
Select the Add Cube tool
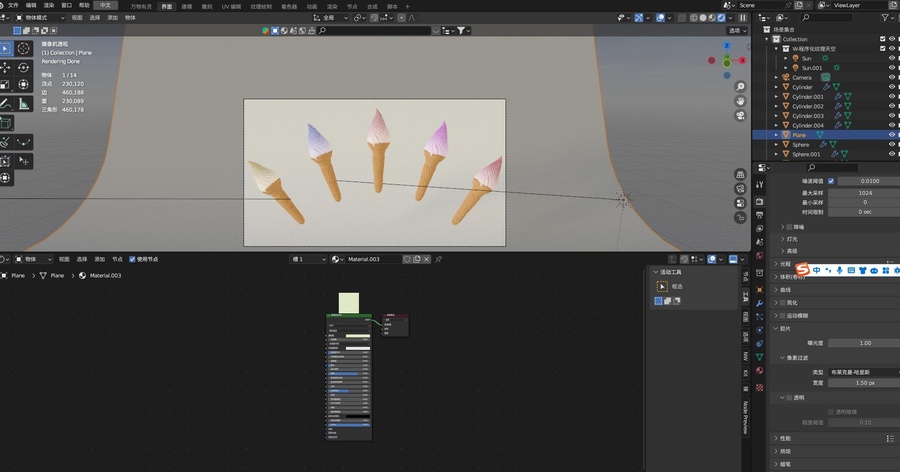6,123
